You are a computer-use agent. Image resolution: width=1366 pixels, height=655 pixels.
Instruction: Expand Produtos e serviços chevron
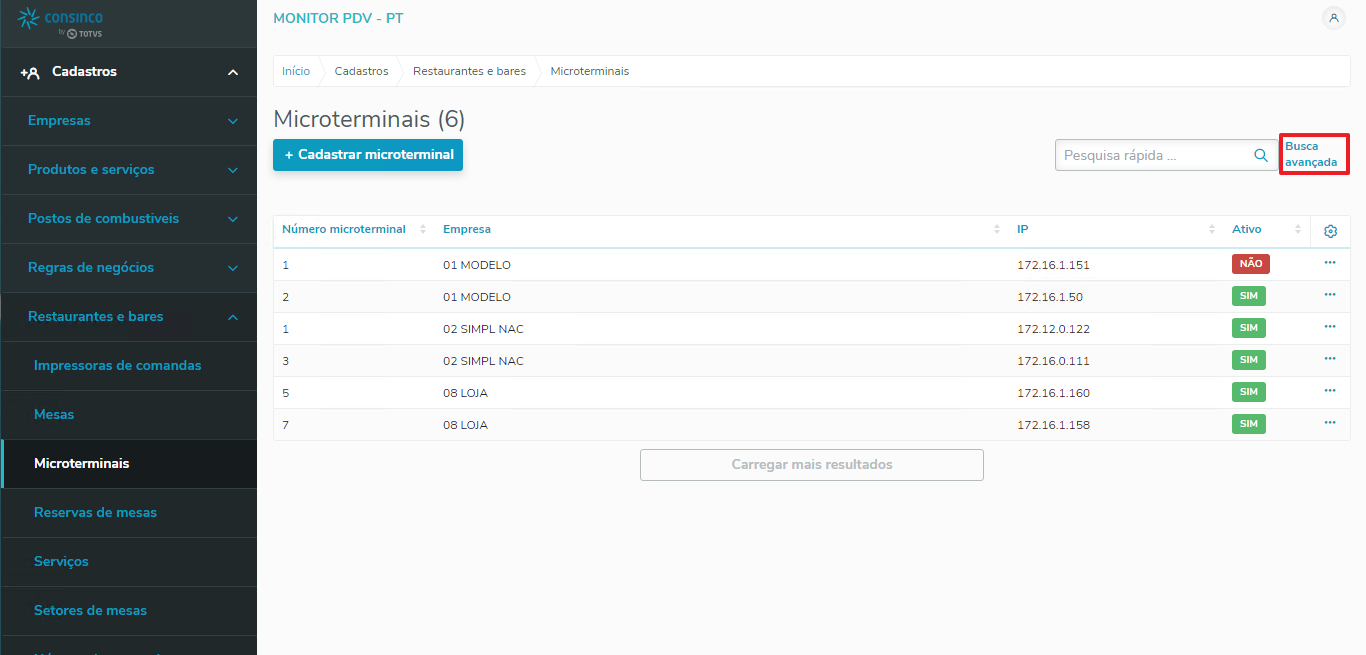click(233, 170)
